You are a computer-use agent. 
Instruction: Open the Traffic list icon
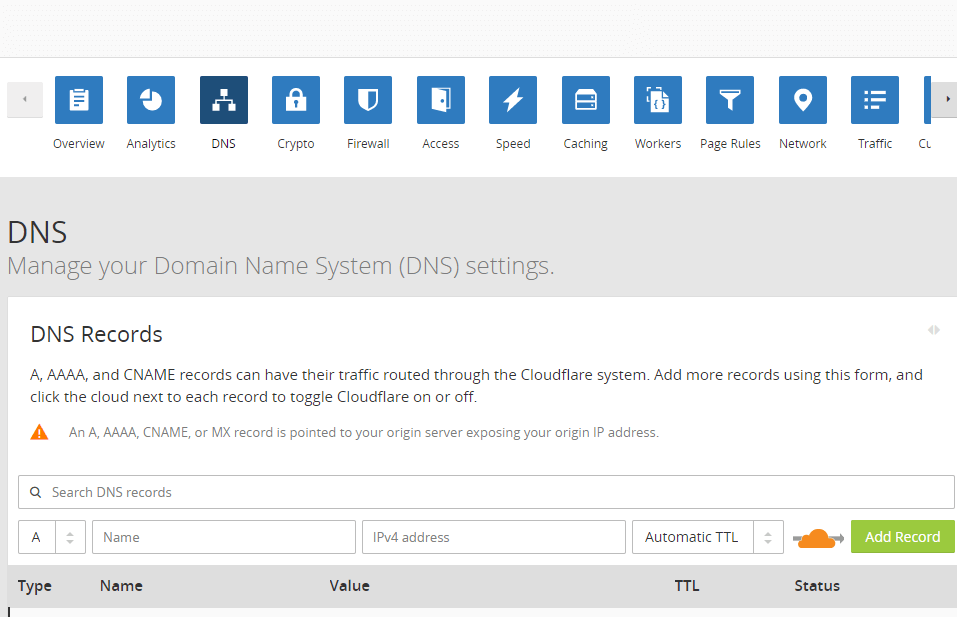pos(875,99)
